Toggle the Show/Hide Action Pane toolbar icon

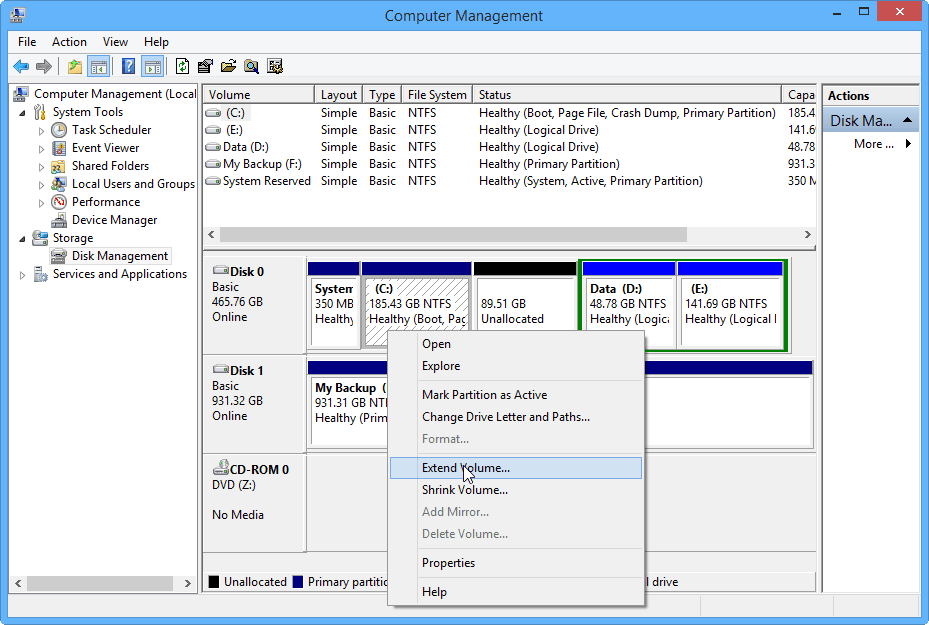pyautogui.click(x=152, y=66)
